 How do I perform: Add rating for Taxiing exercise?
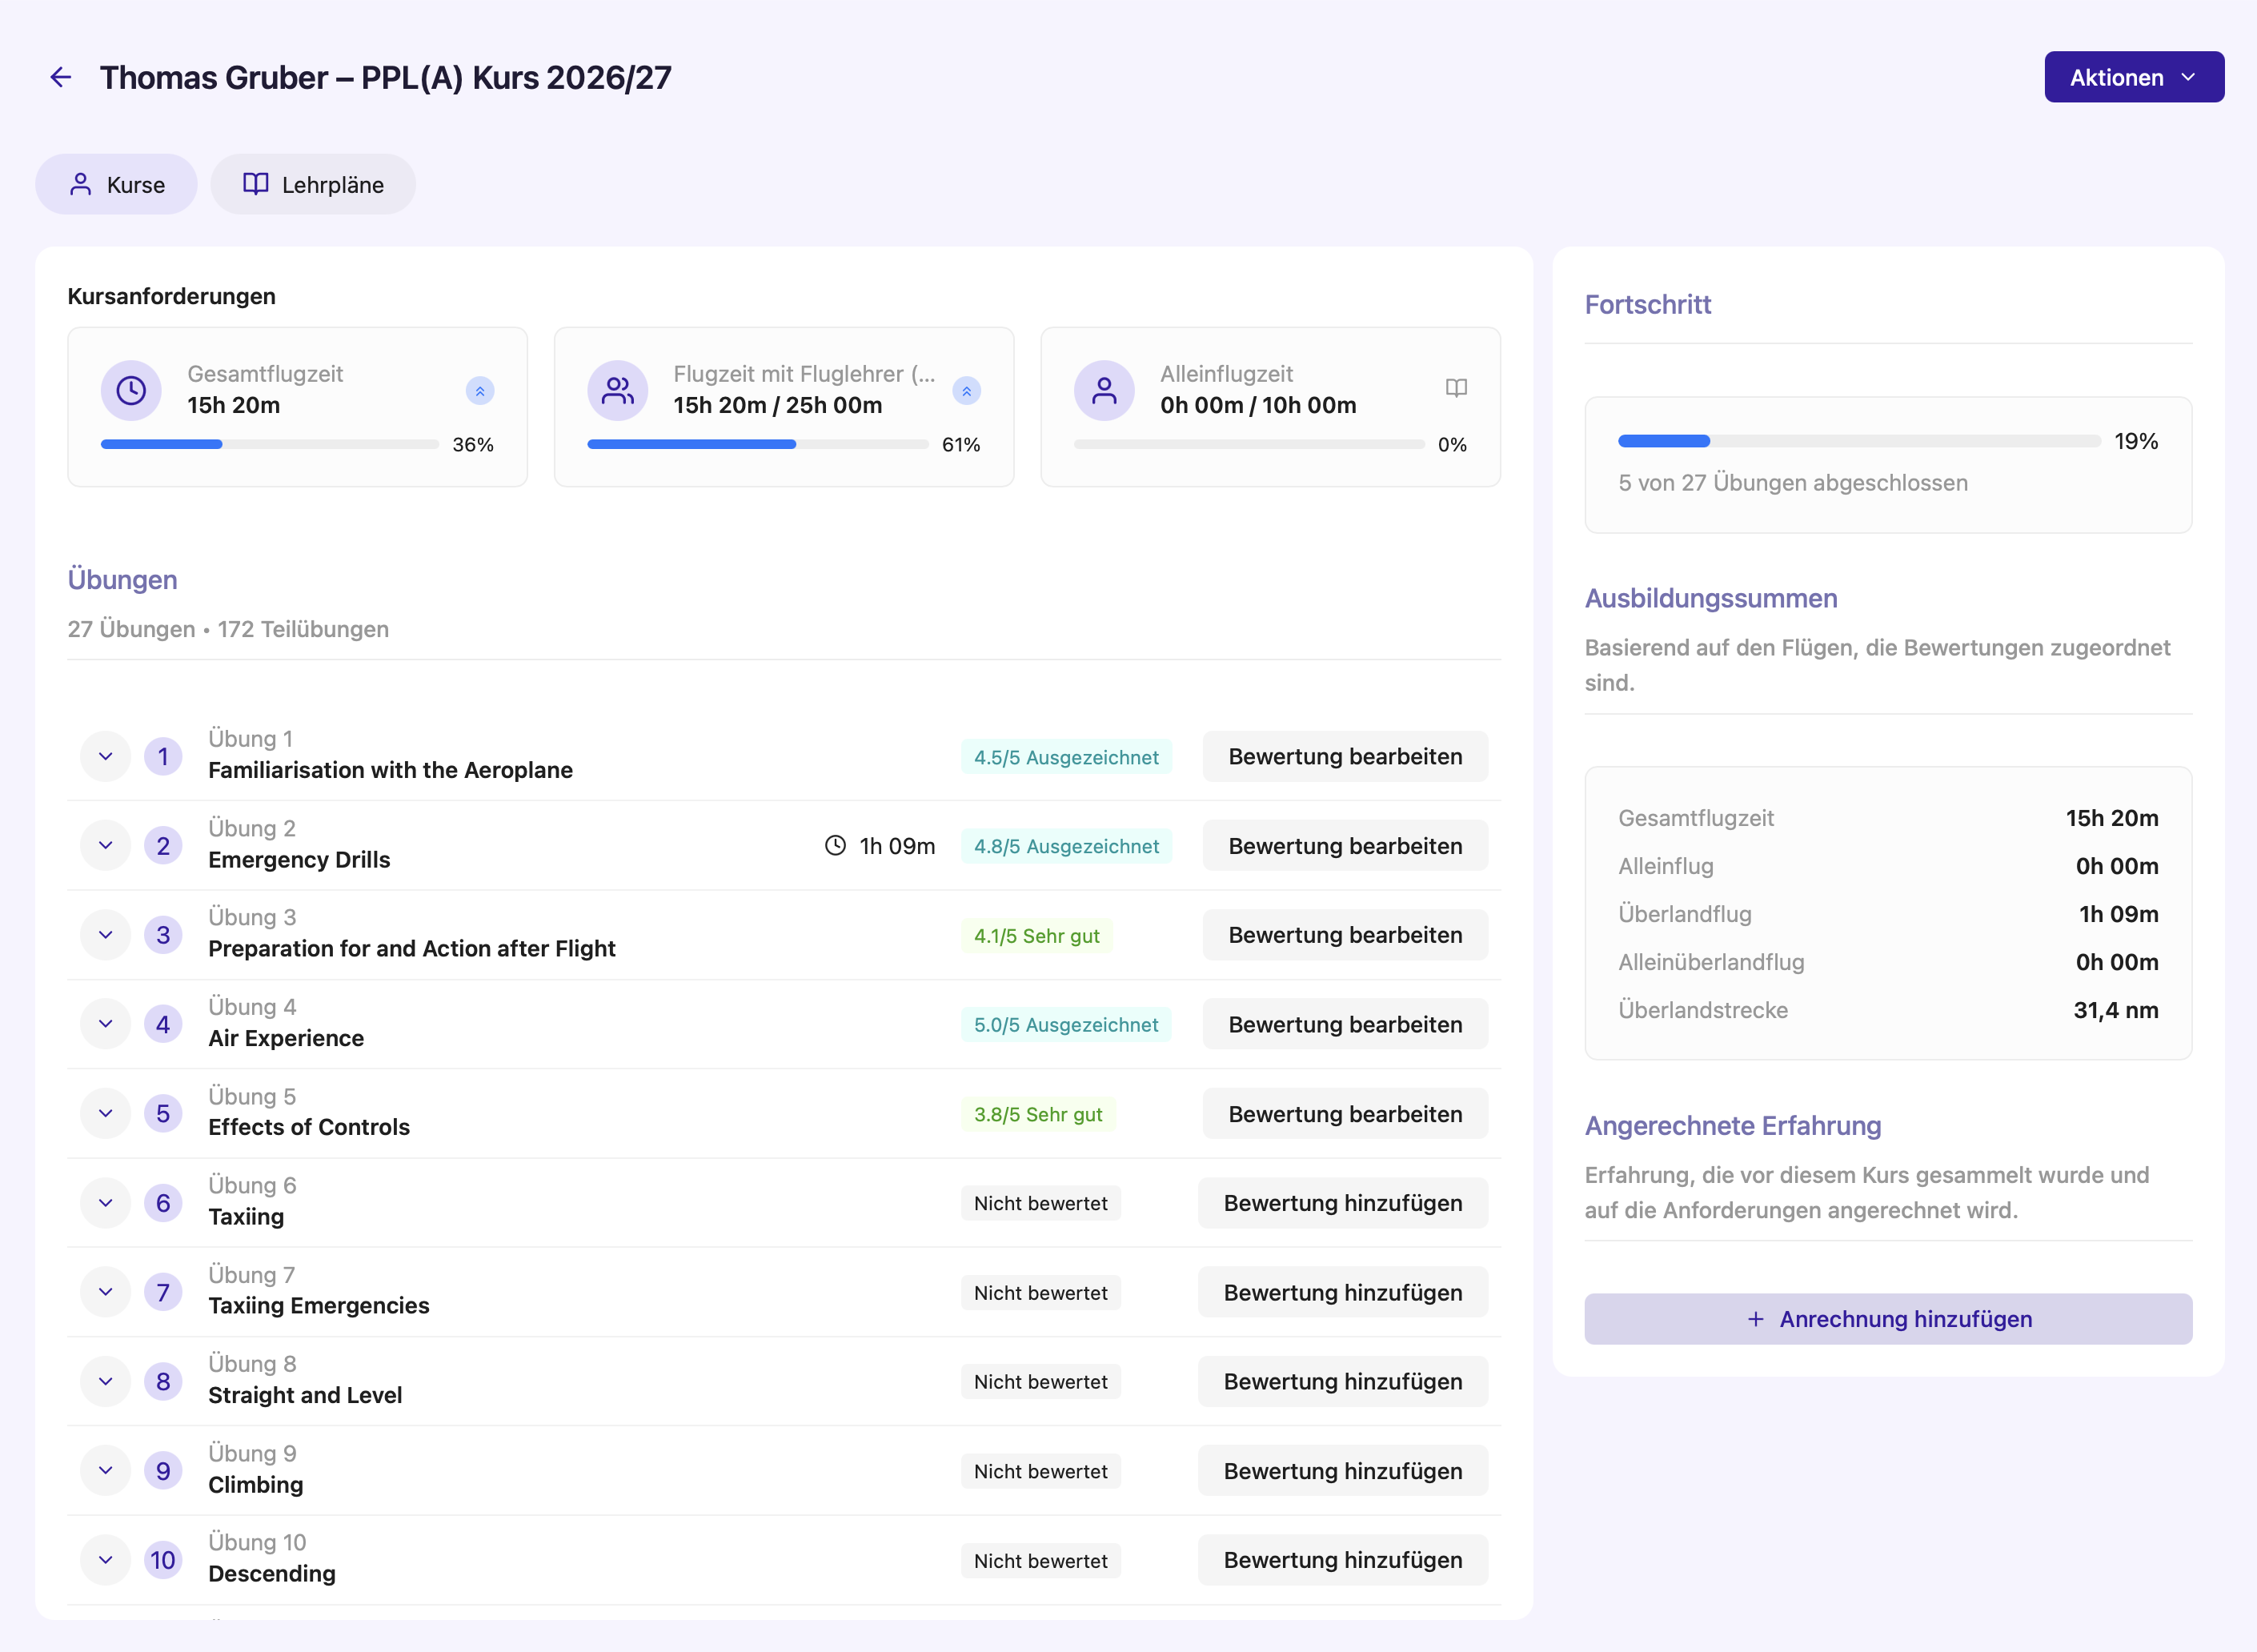click(x=1343, y=1203)
